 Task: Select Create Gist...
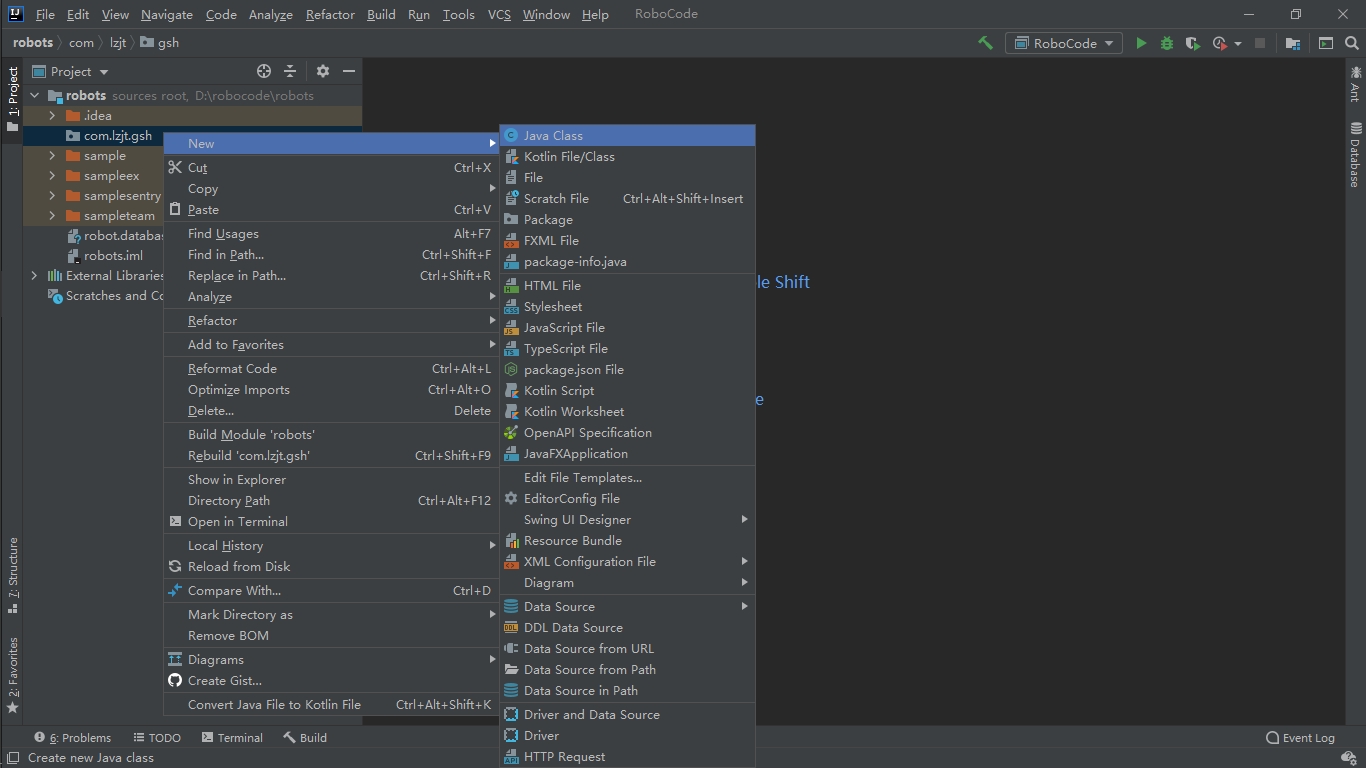click(331, 680)
